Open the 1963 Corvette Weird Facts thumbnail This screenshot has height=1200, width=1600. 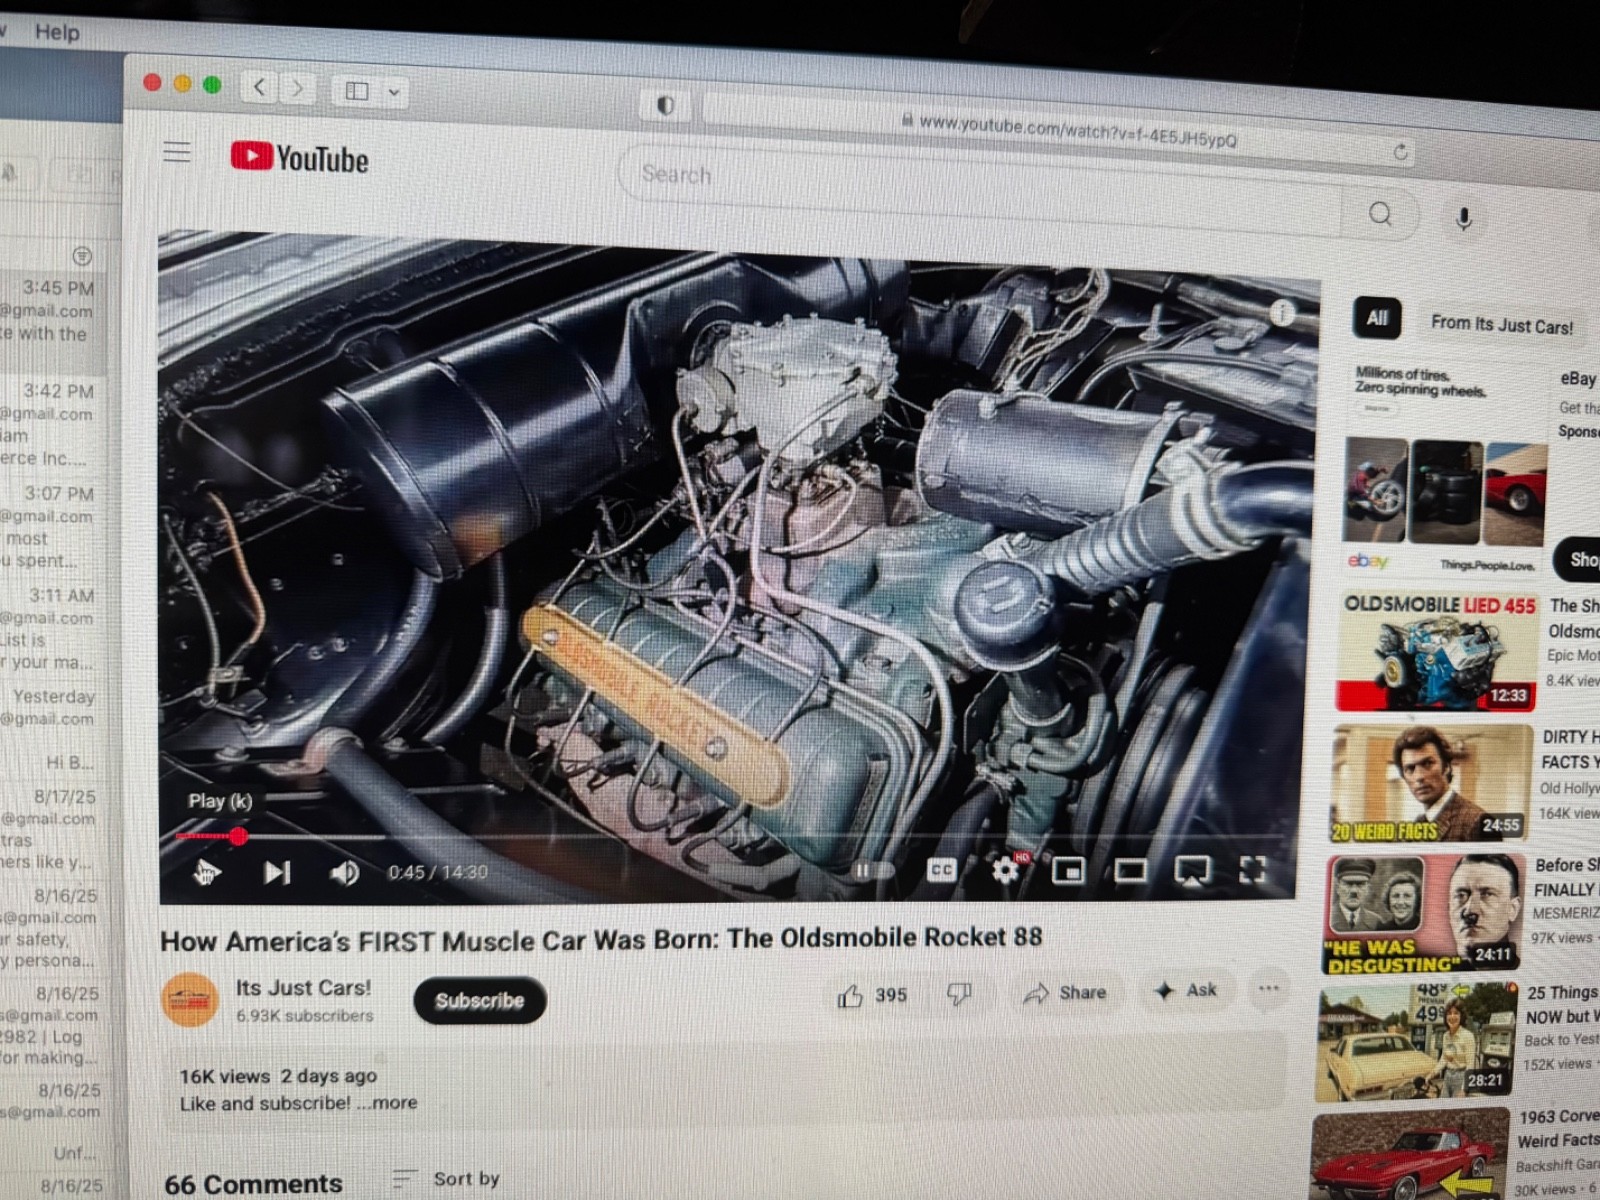coord(1410,1156)
